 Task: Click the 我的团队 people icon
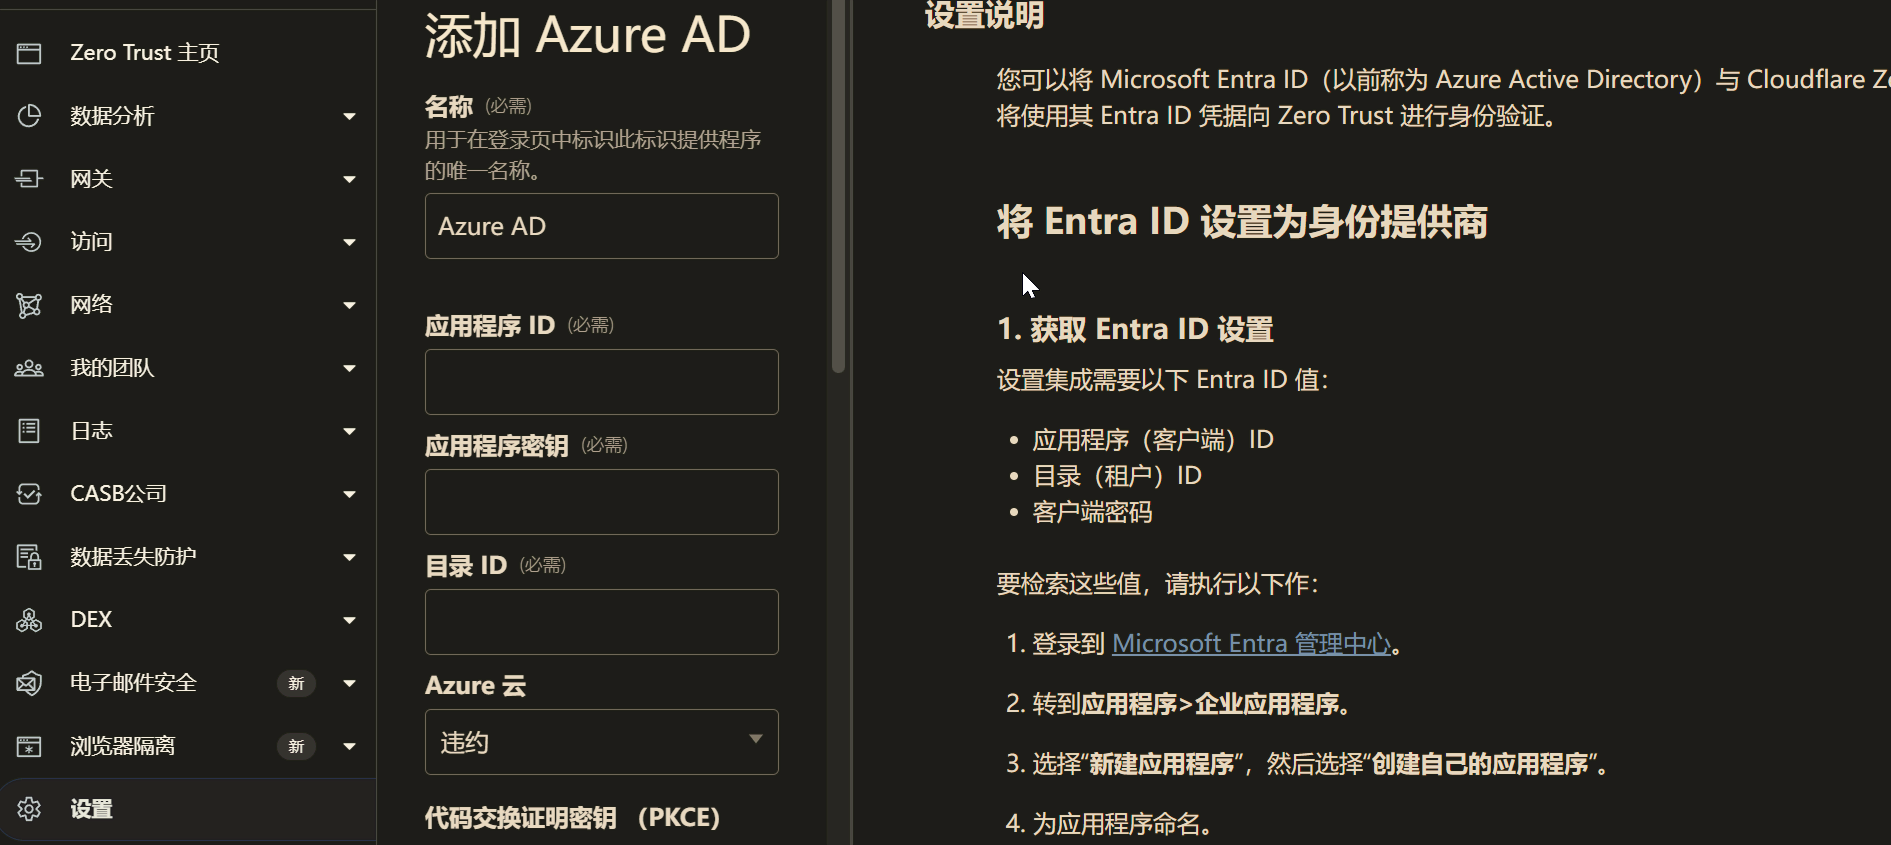[x=29, y=368]
